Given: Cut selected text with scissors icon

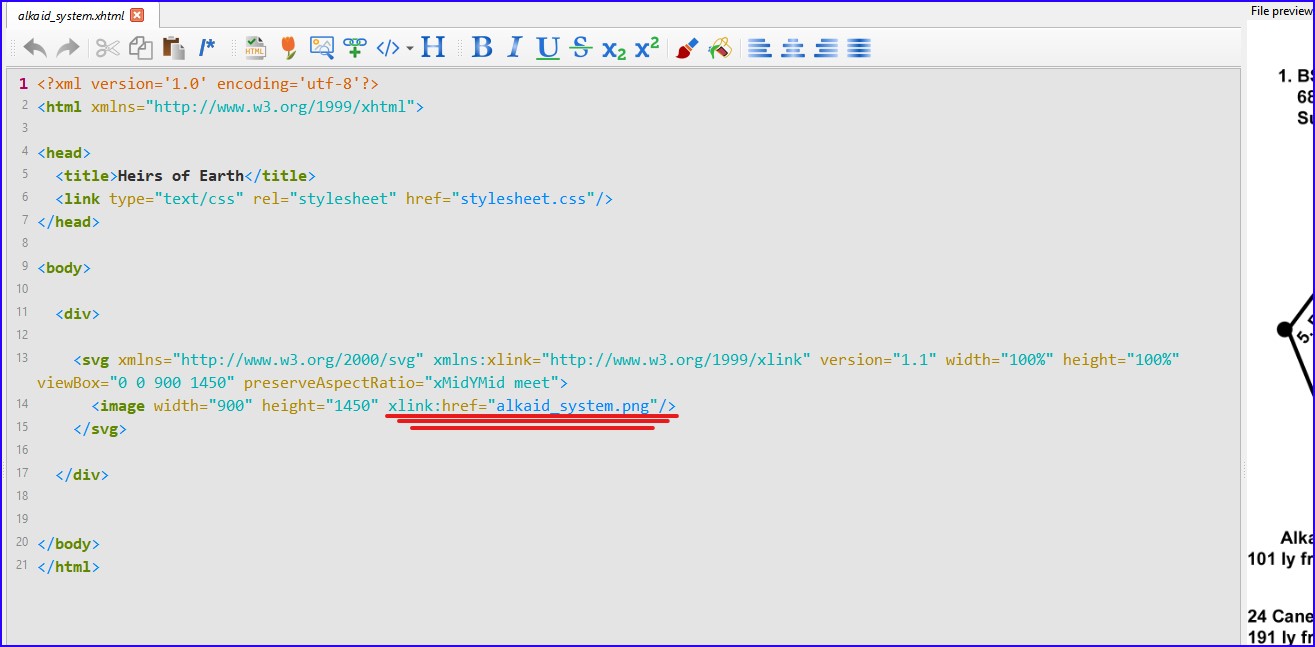Looking at the screenshot, I should click(107, 47).
